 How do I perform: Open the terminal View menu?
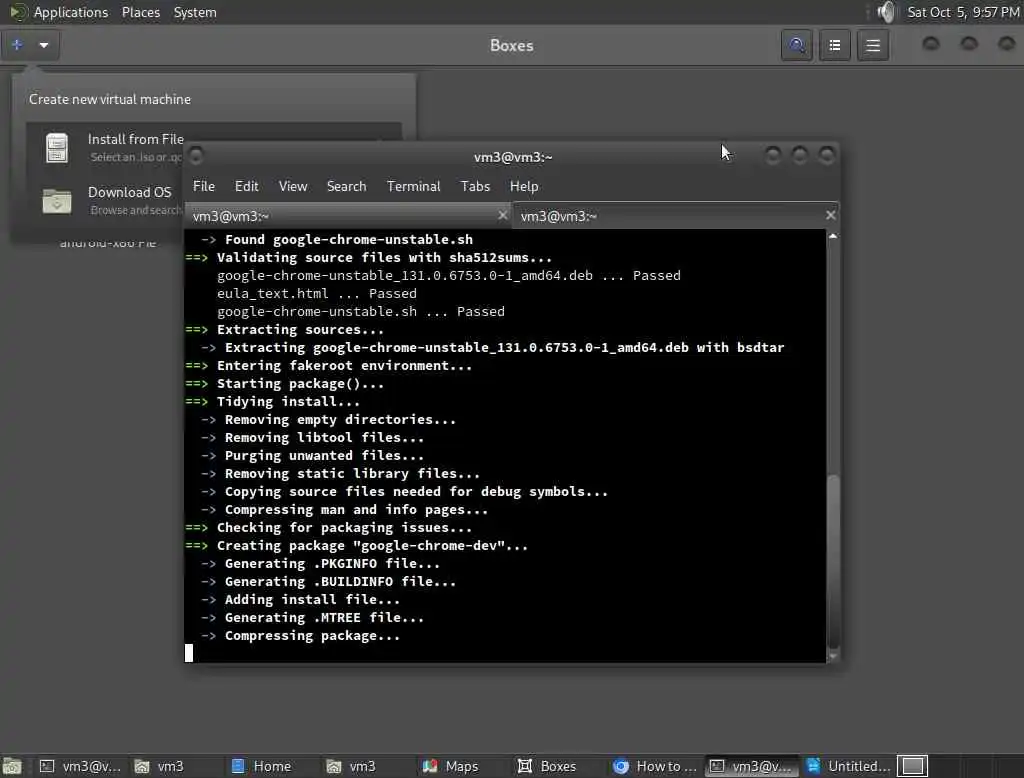point(293,186)
